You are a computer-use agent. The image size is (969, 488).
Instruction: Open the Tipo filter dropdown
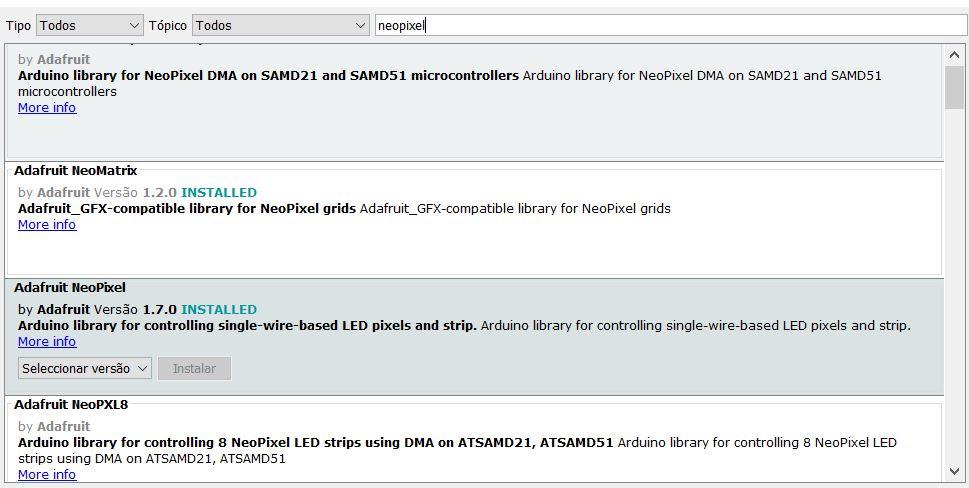[x=90, y=26]
